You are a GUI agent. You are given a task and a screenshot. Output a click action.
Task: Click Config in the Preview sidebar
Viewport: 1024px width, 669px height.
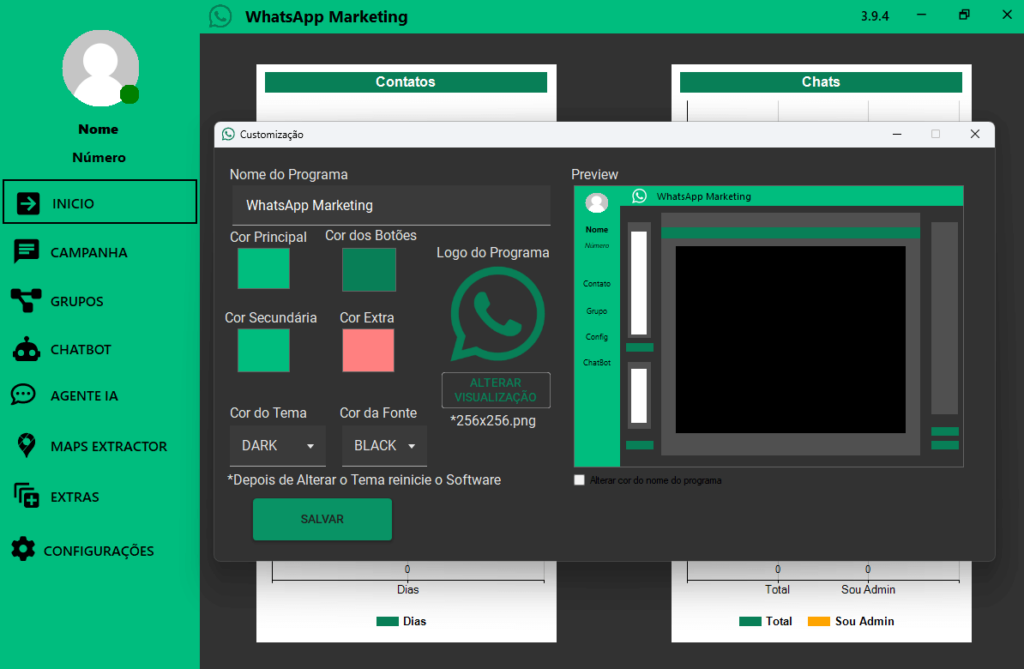(x=597, y=336)
